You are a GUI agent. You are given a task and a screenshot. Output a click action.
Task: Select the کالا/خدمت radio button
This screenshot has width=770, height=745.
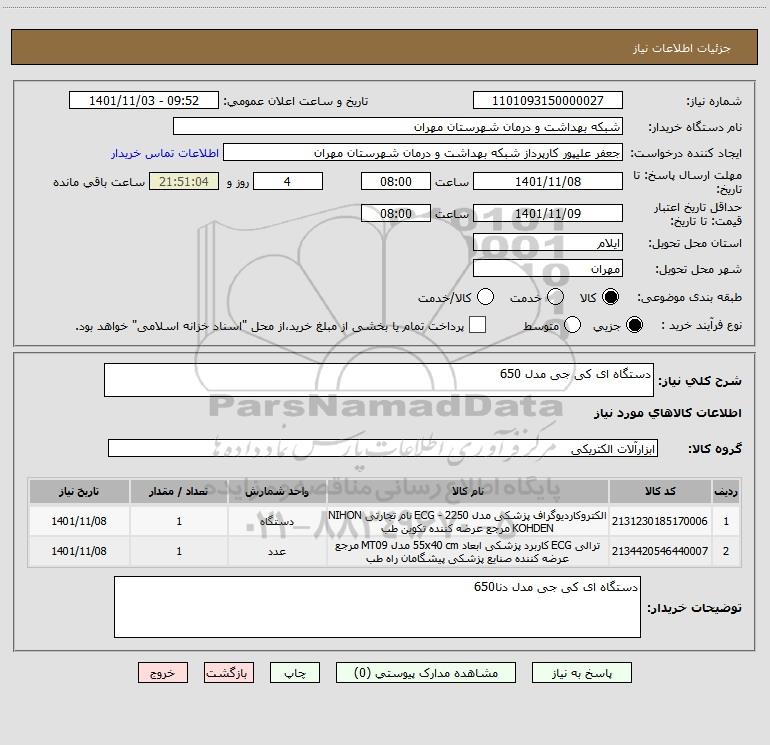(485, 297)
